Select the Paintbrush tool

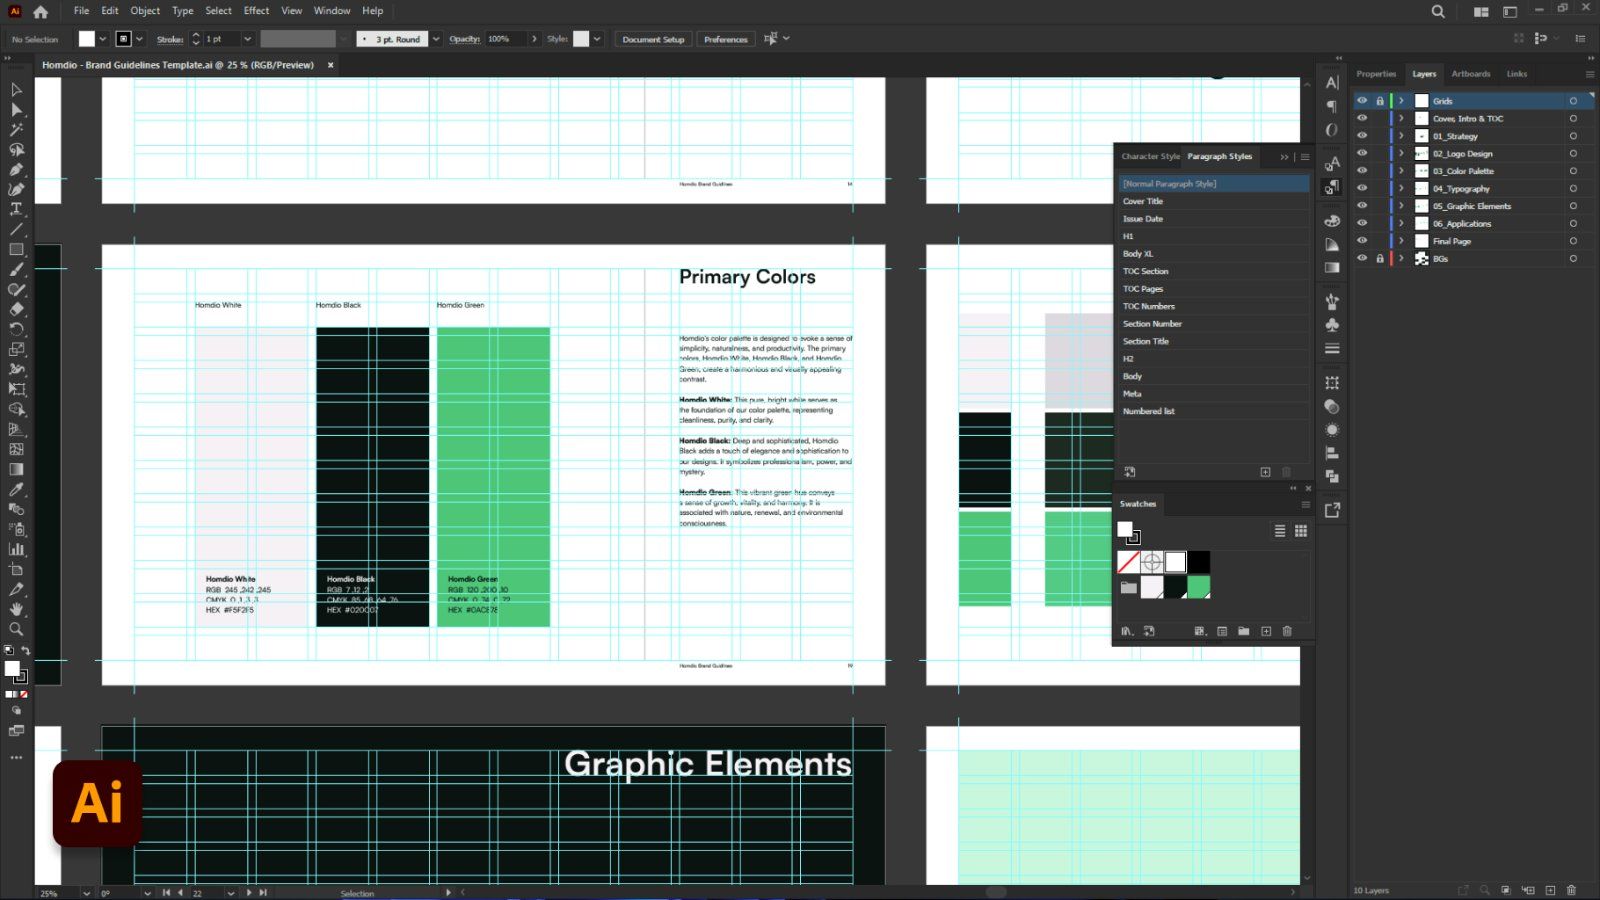(16, 270)
